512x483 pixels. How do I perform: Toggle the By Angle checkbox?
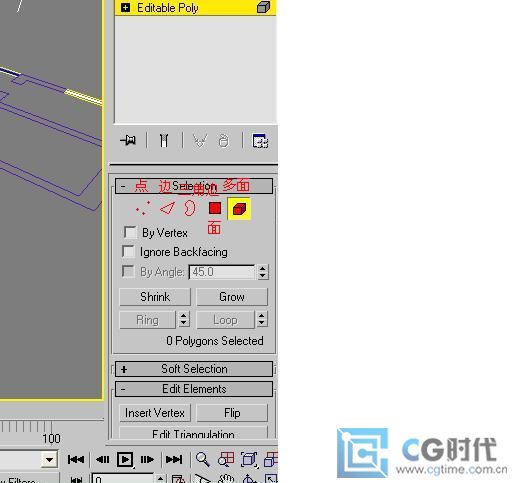point(128,272)
